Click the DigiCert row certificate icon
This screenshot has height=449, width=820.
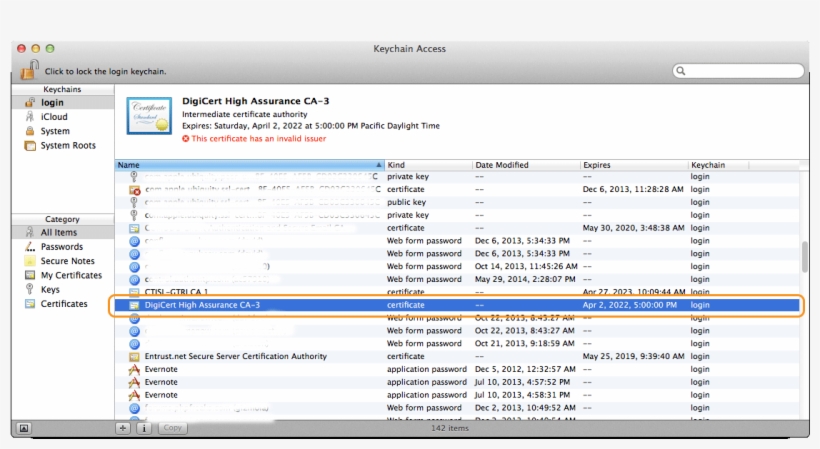[134, 305]
